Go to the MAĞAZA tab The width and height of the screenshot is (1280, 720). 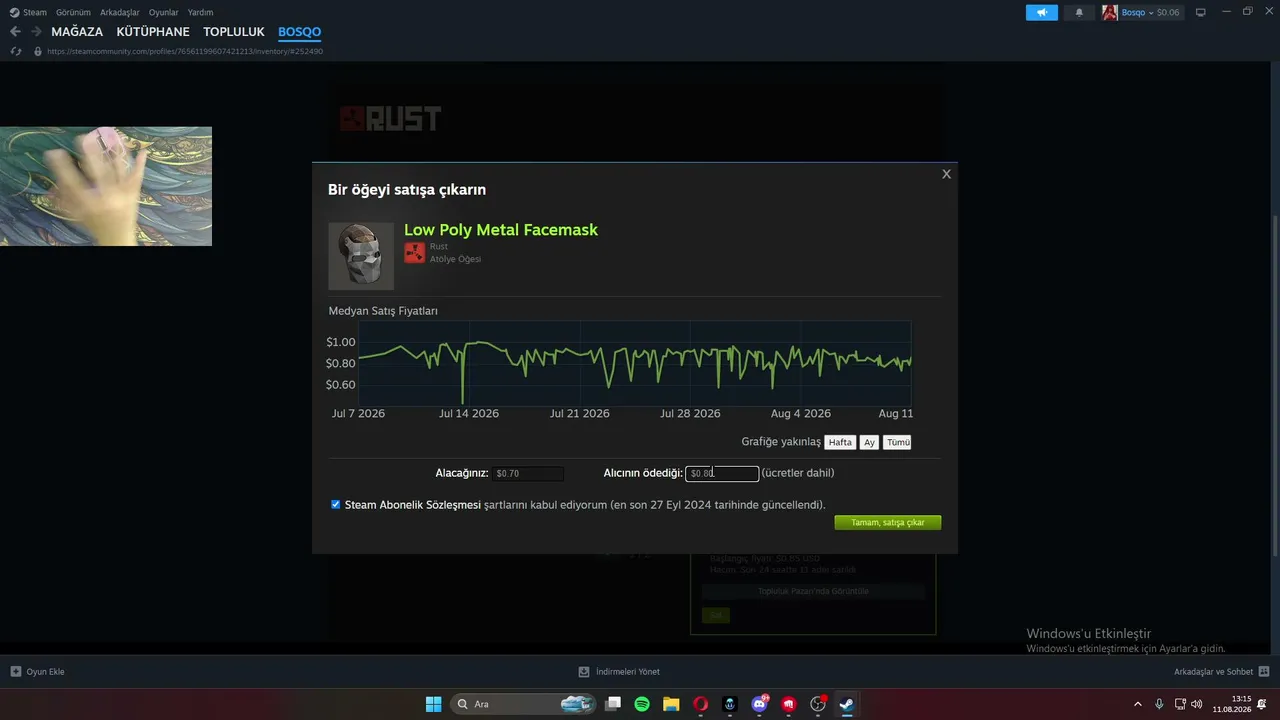point(77,32)
